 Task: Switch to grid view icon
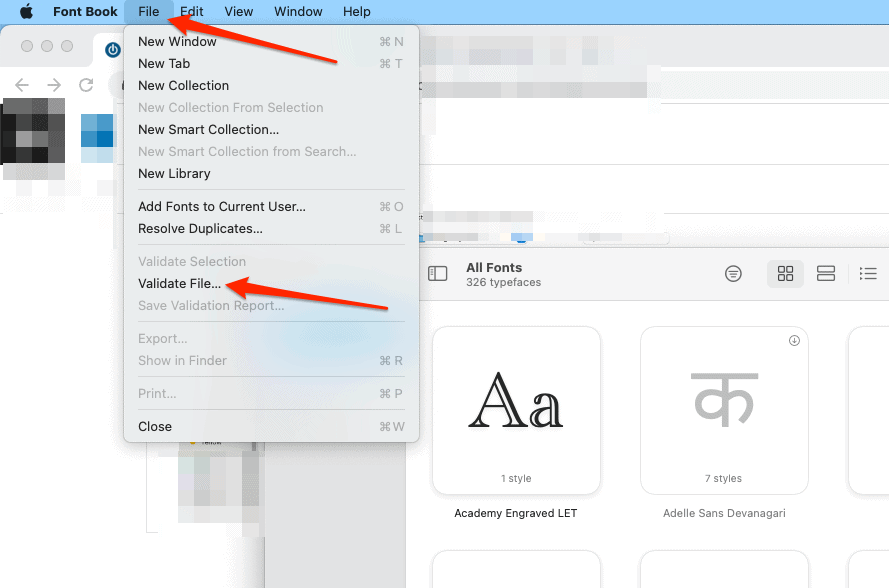(785, 274)
